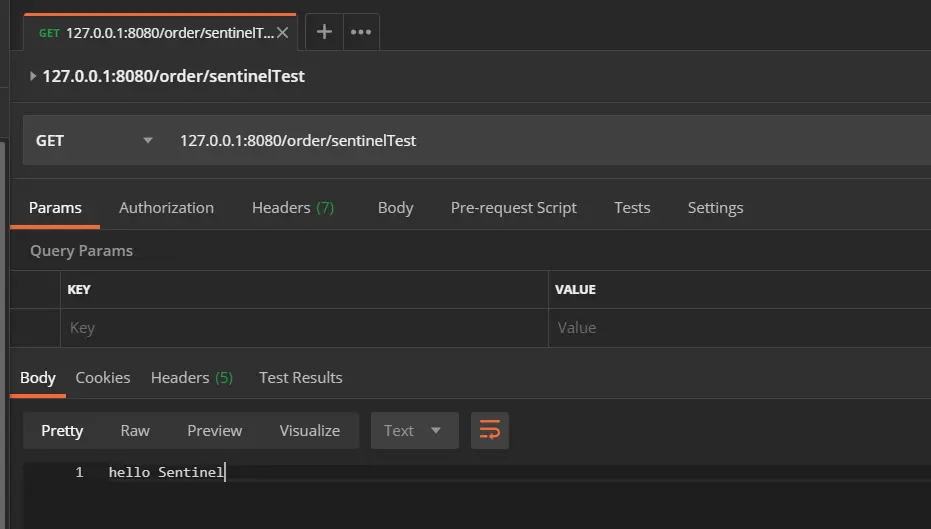Expand the request name disclosure triangle
Viewport: 931px width, 529px height.
(x=33, y=76)
